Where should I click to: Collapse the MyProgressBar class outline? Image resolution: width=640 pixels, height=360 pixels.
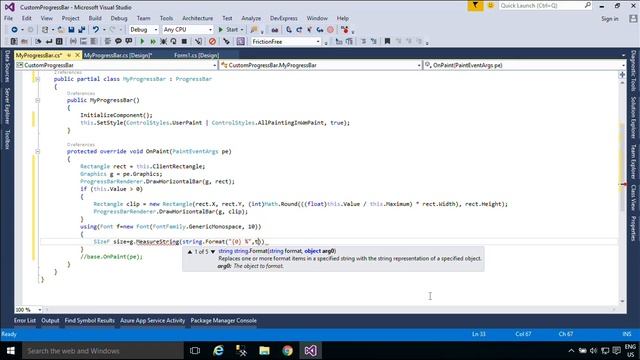click(x=37, y=79)
